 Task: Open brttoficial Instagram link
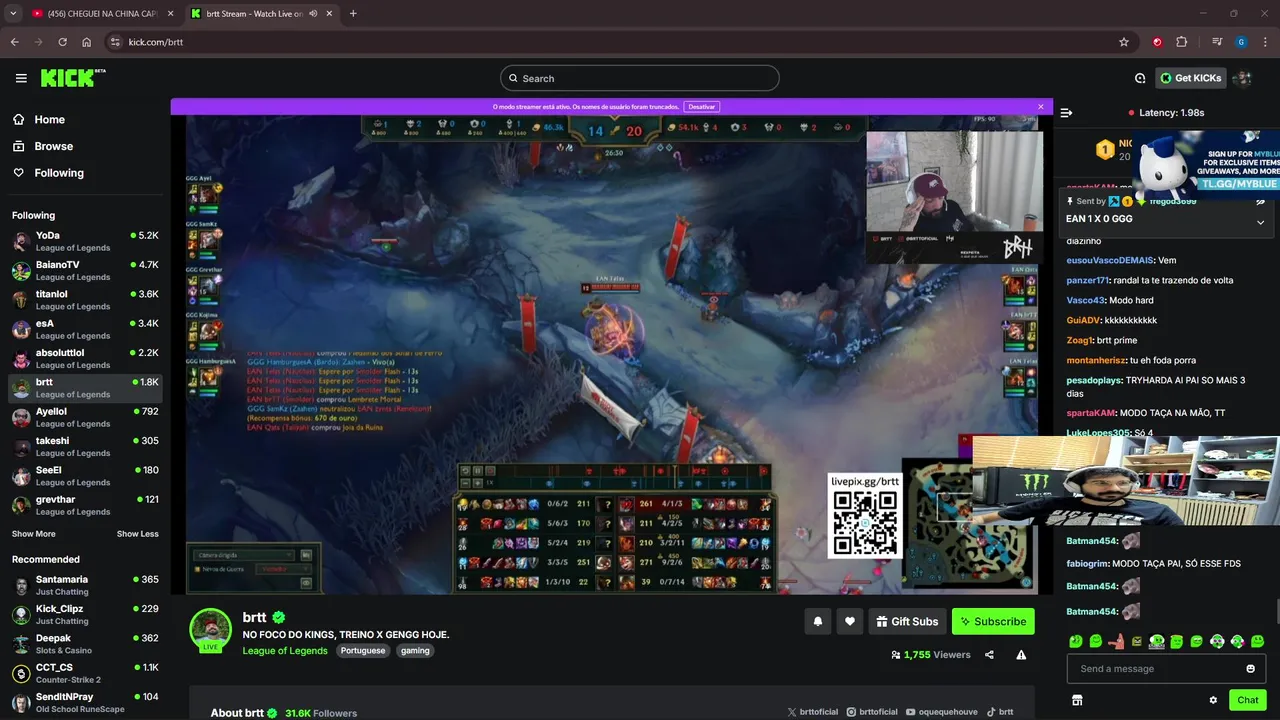tap(872, 712)
